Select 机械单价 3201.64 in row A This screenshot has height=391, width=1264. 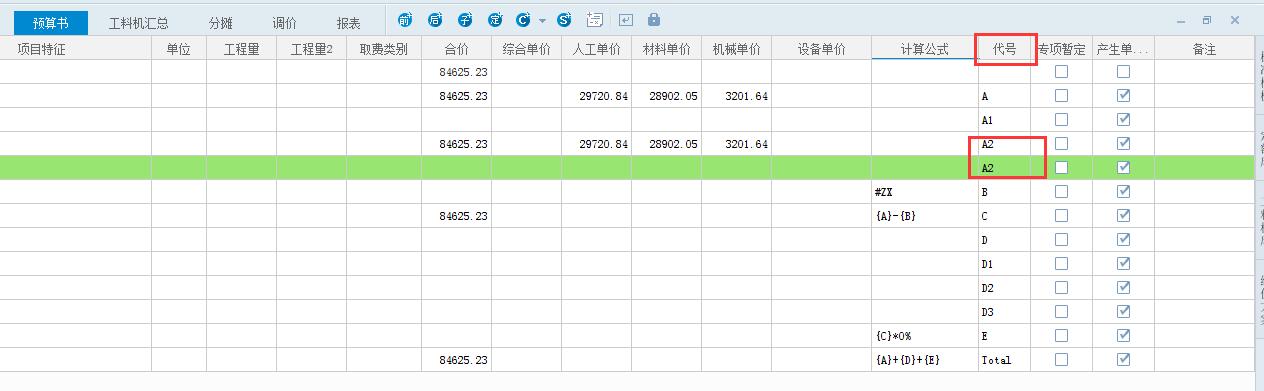[736, 96]
